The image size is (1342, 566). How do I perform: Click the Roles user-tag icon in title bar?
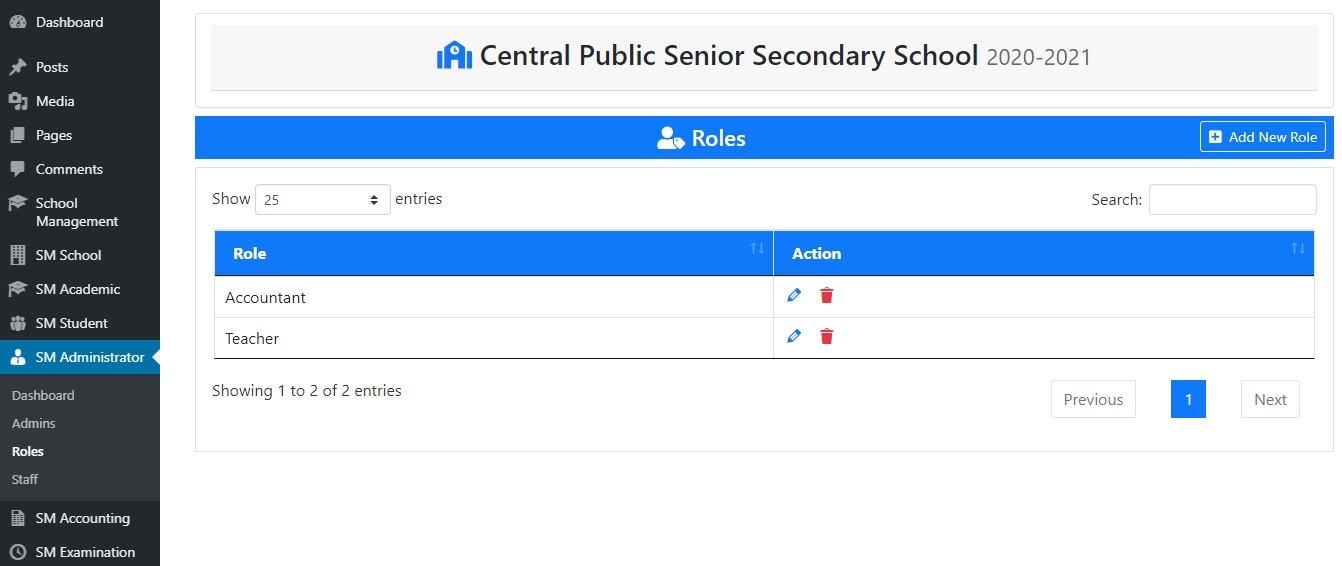[x=669, y=138]
